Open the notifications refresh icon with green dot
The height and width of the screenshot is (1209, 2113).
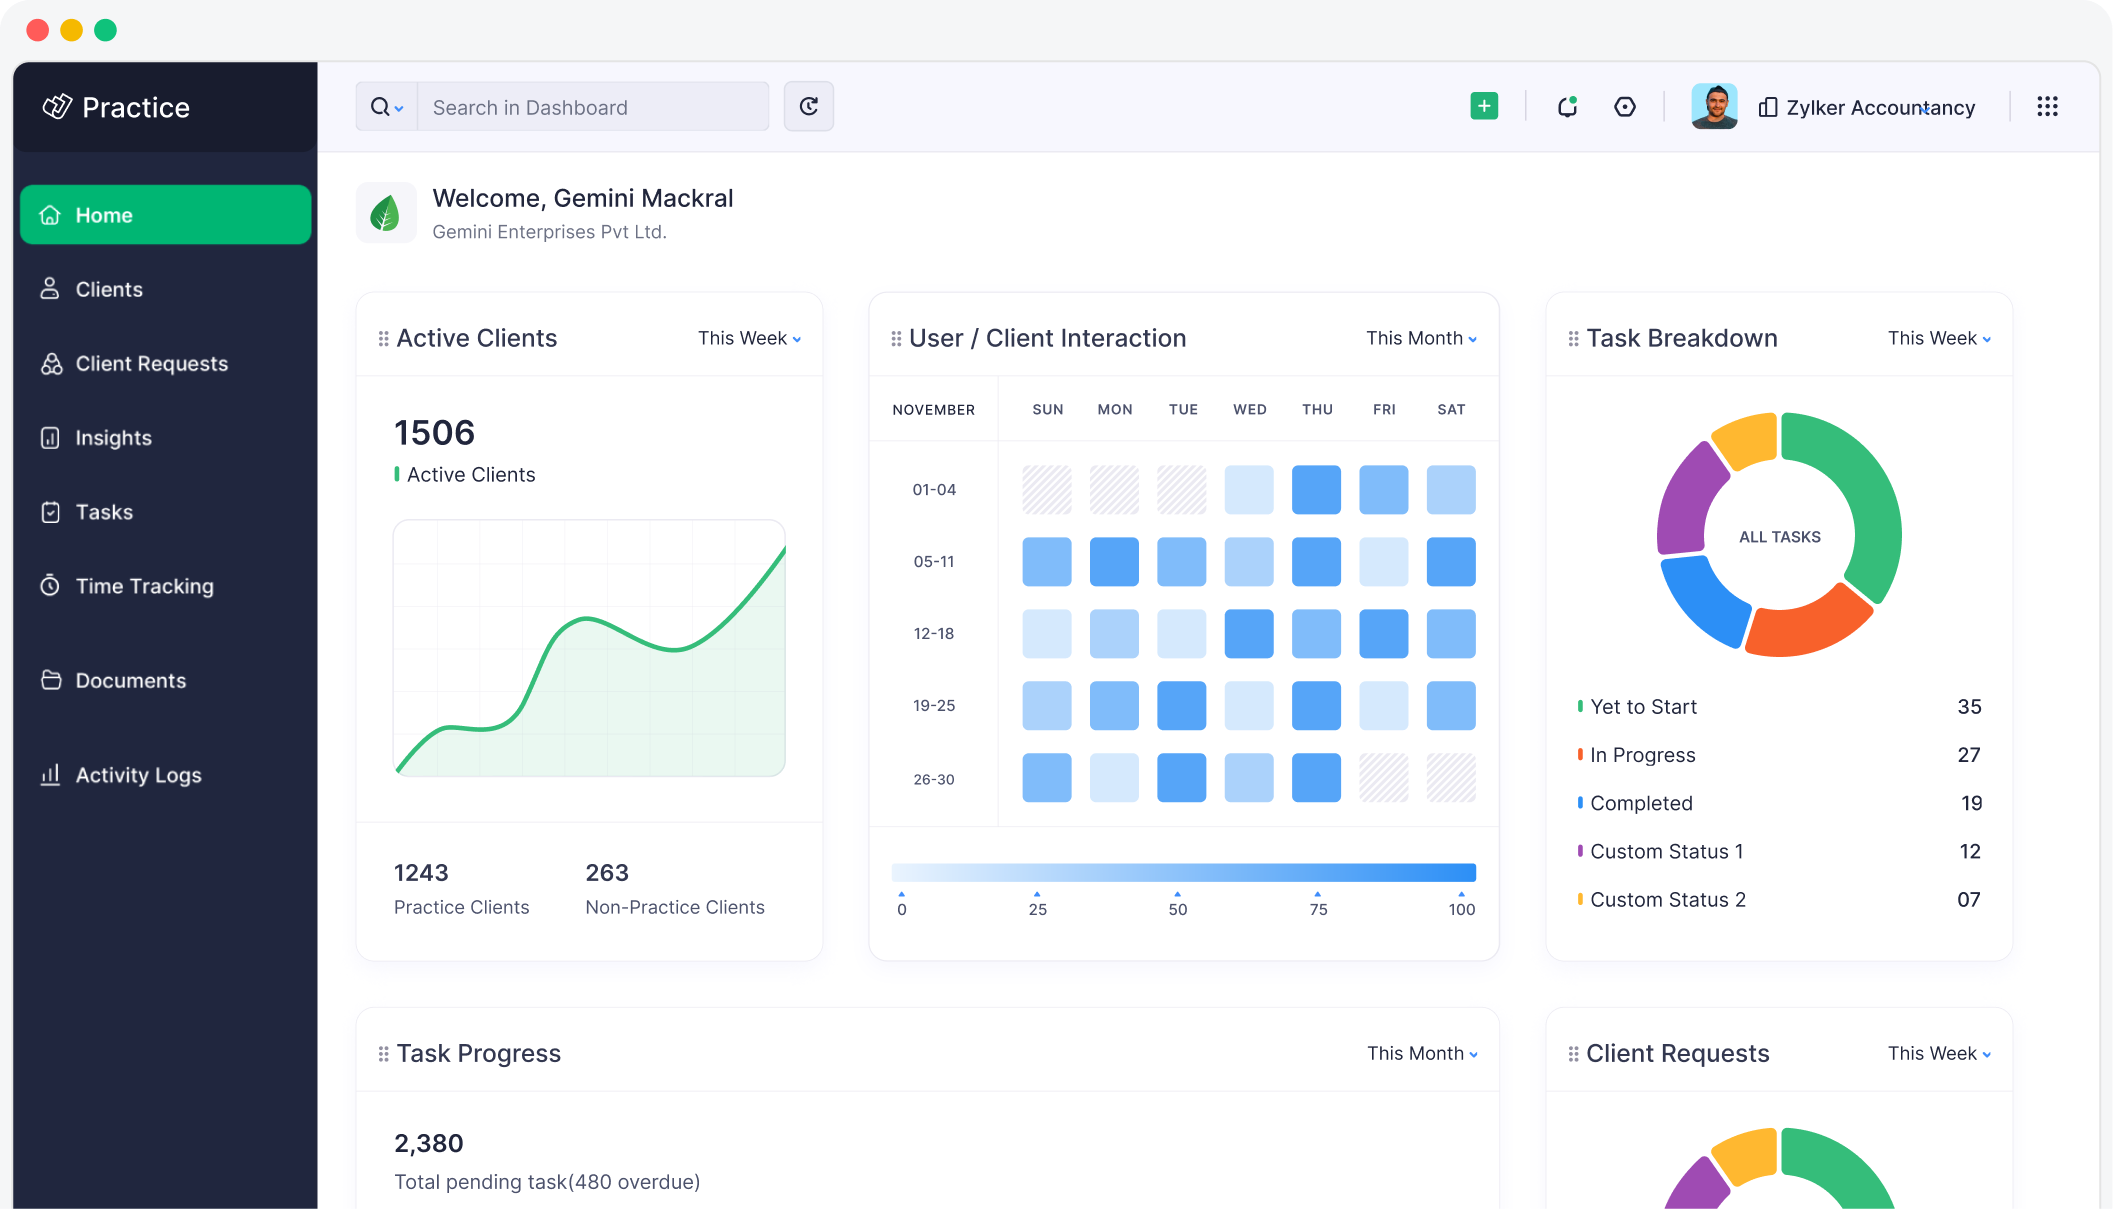coord(1567,106)
